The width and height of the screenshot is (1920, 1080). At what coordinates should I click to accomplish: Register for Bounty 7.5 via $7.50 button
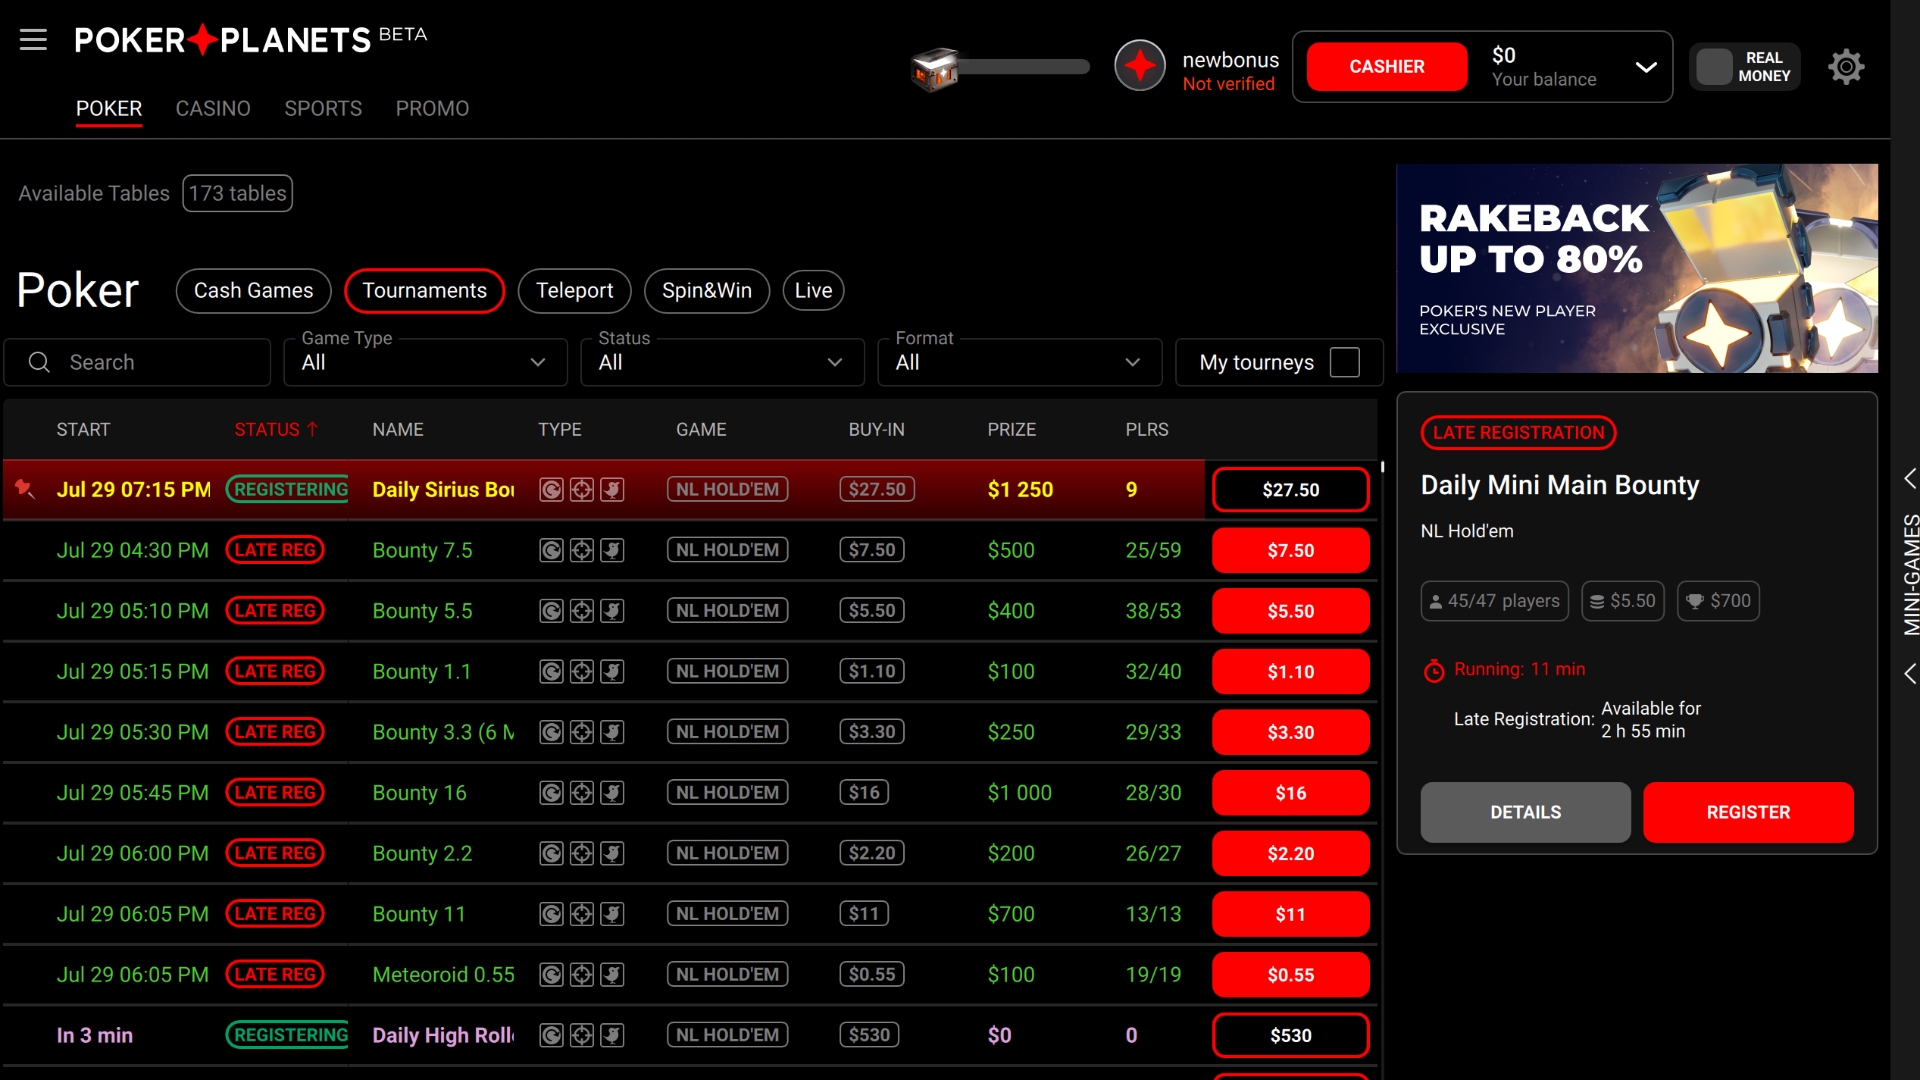(1290, 551)
